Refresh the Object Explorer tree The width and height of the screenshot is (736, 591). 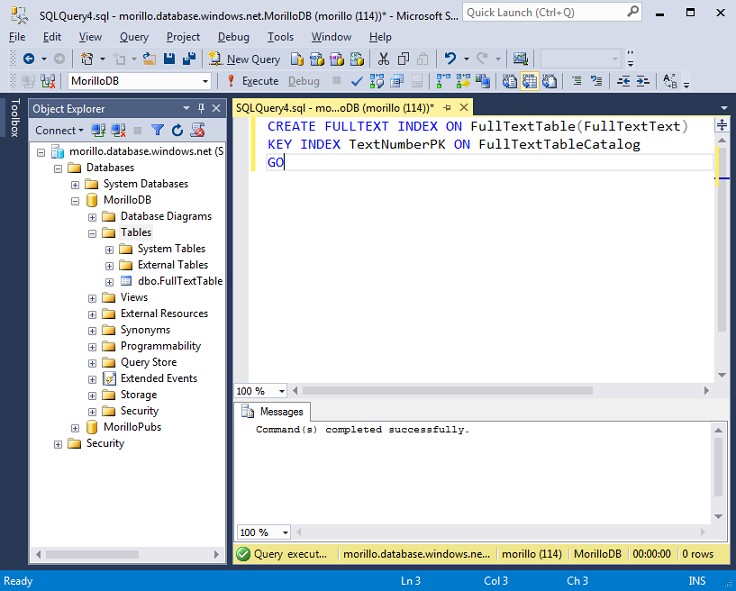[x=177, y=130]
